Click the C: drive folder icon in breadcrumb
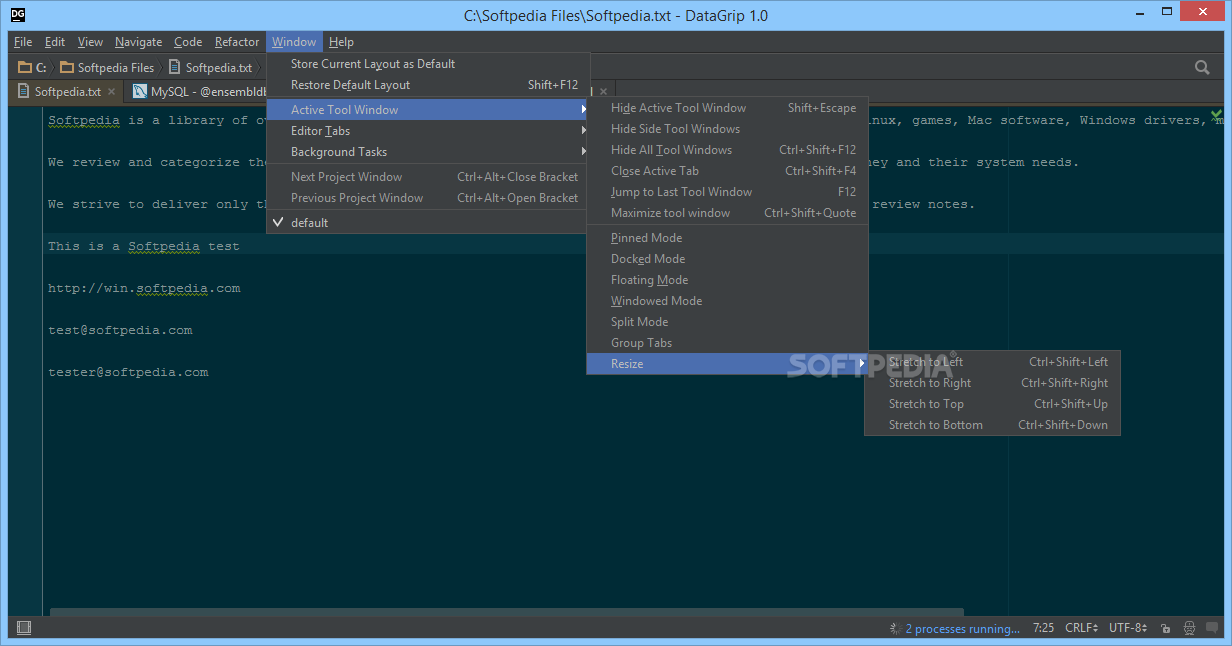 point(25,67)
